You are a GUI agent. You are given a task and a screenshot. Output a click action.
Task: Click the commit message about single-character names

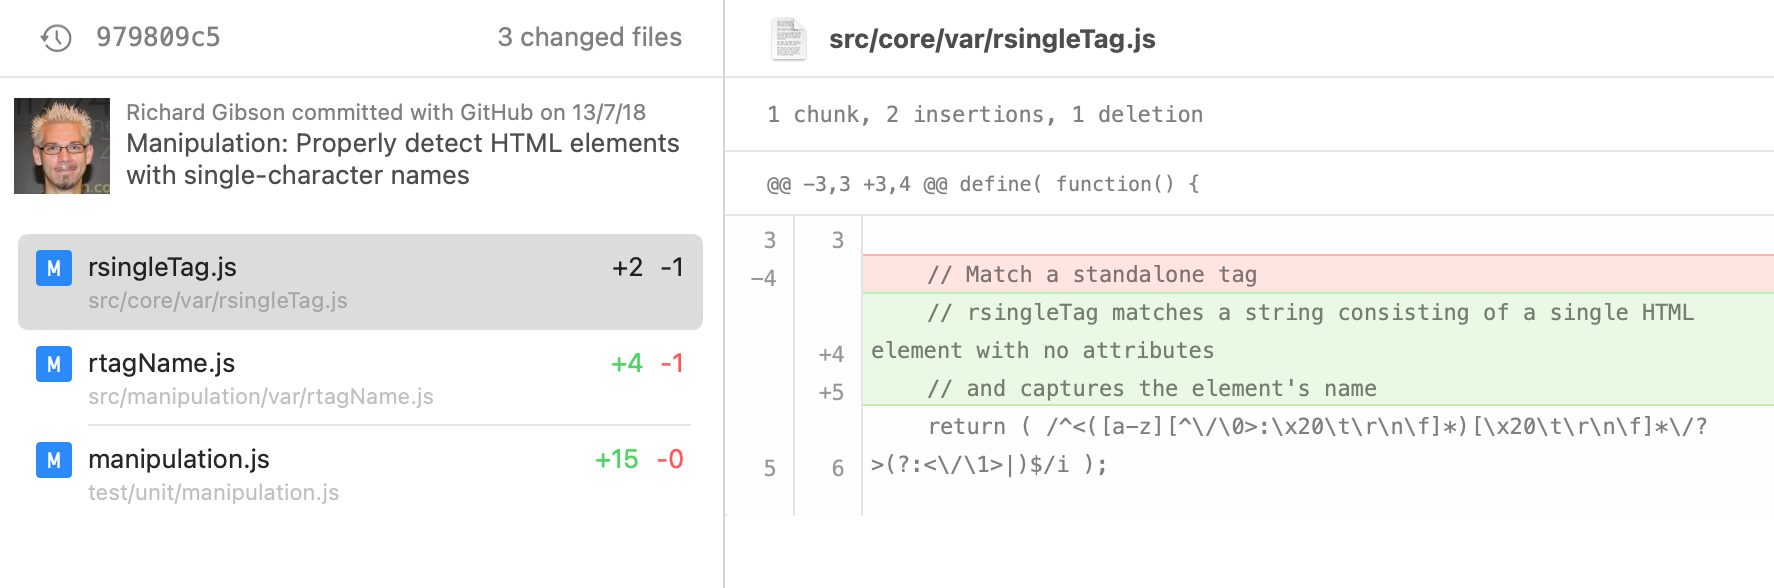click(x=402, y=159)
